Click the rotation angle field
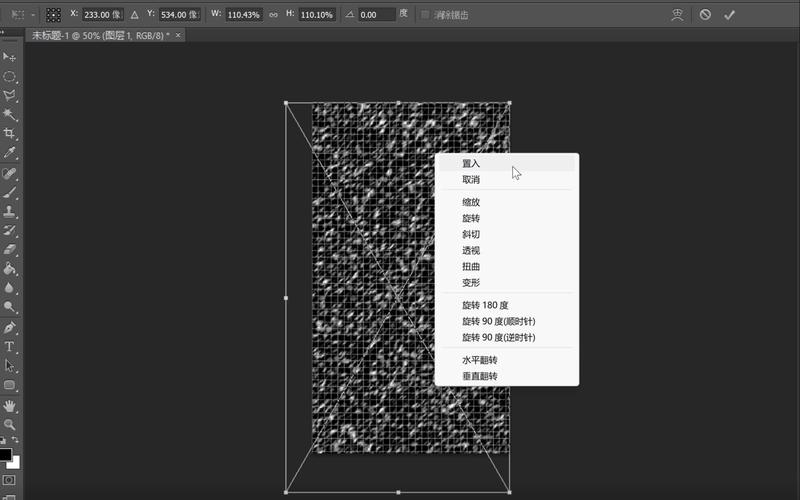This screenshot has width=800, height=500. tap(377, 15)
